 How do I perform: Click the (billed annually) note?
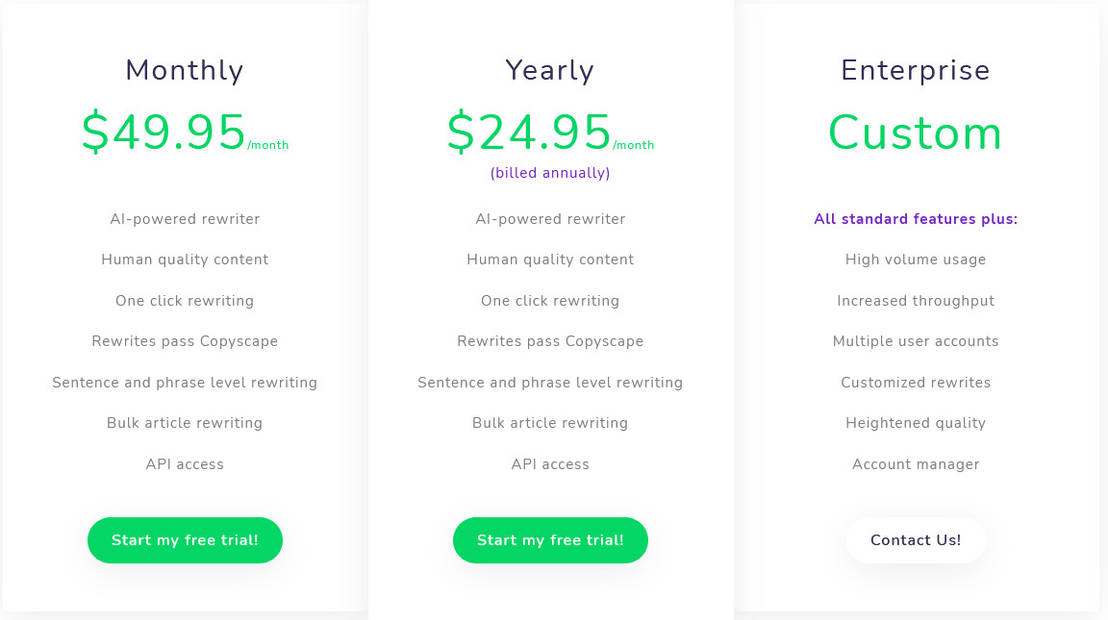coord(550,173)
